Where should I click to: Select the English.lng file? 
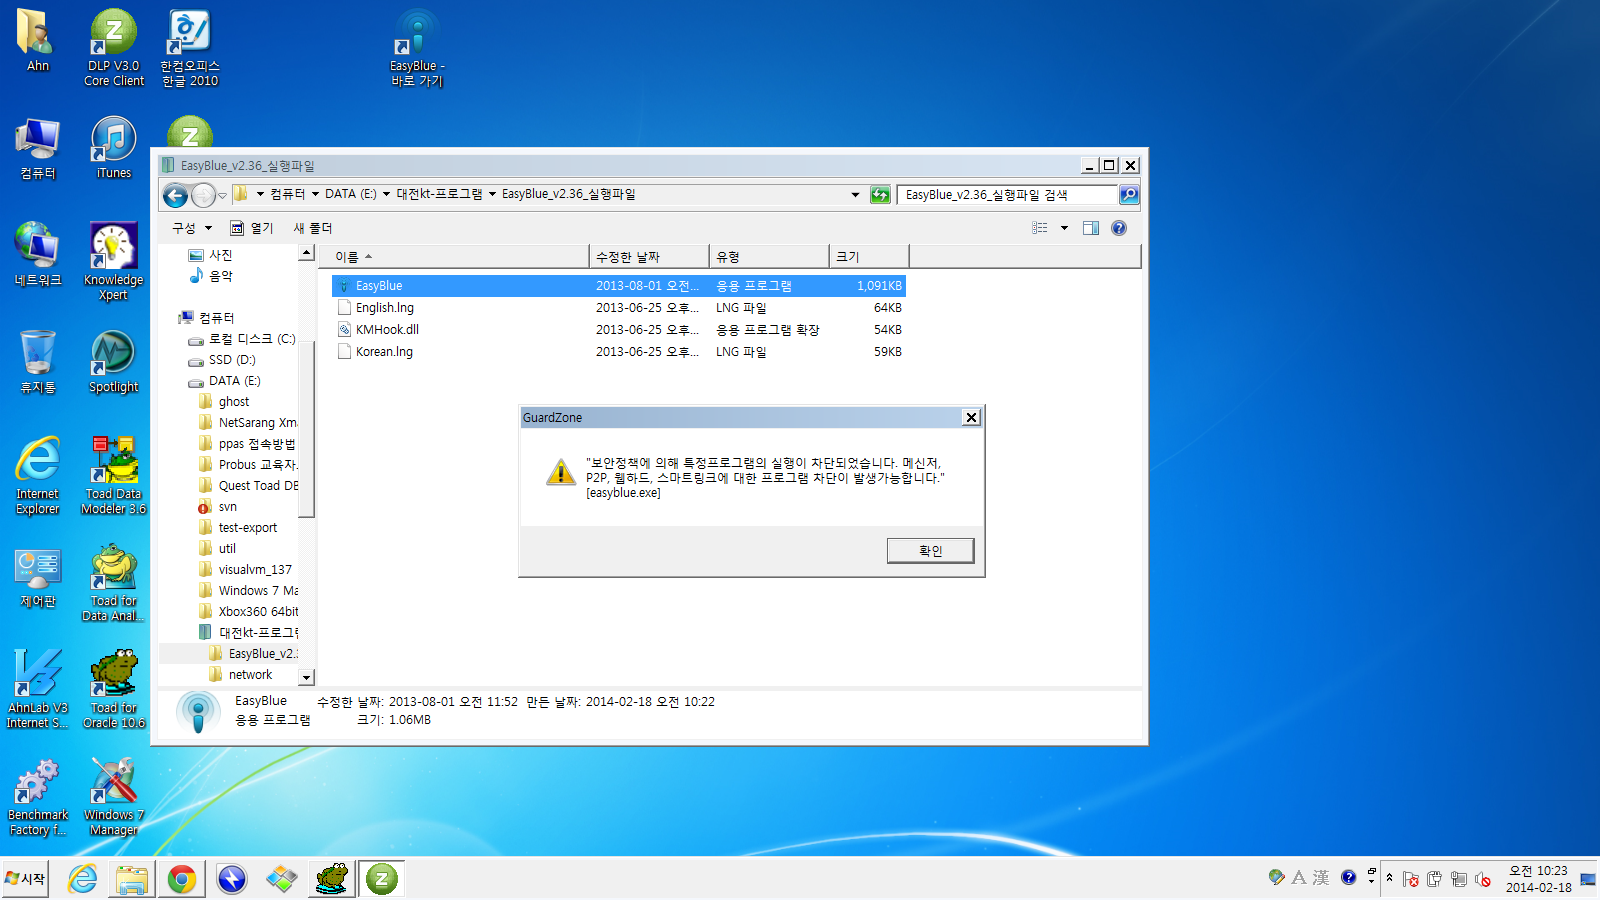click(618, 308)
